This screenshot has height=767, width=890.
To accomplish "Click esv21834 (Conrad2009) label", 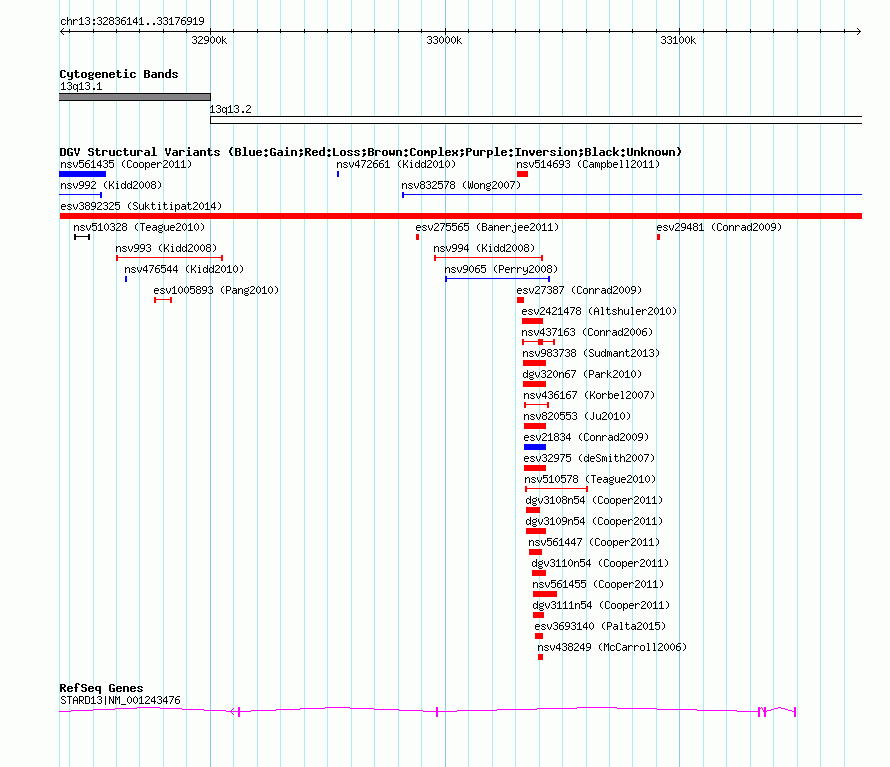I will pos(586,437).
